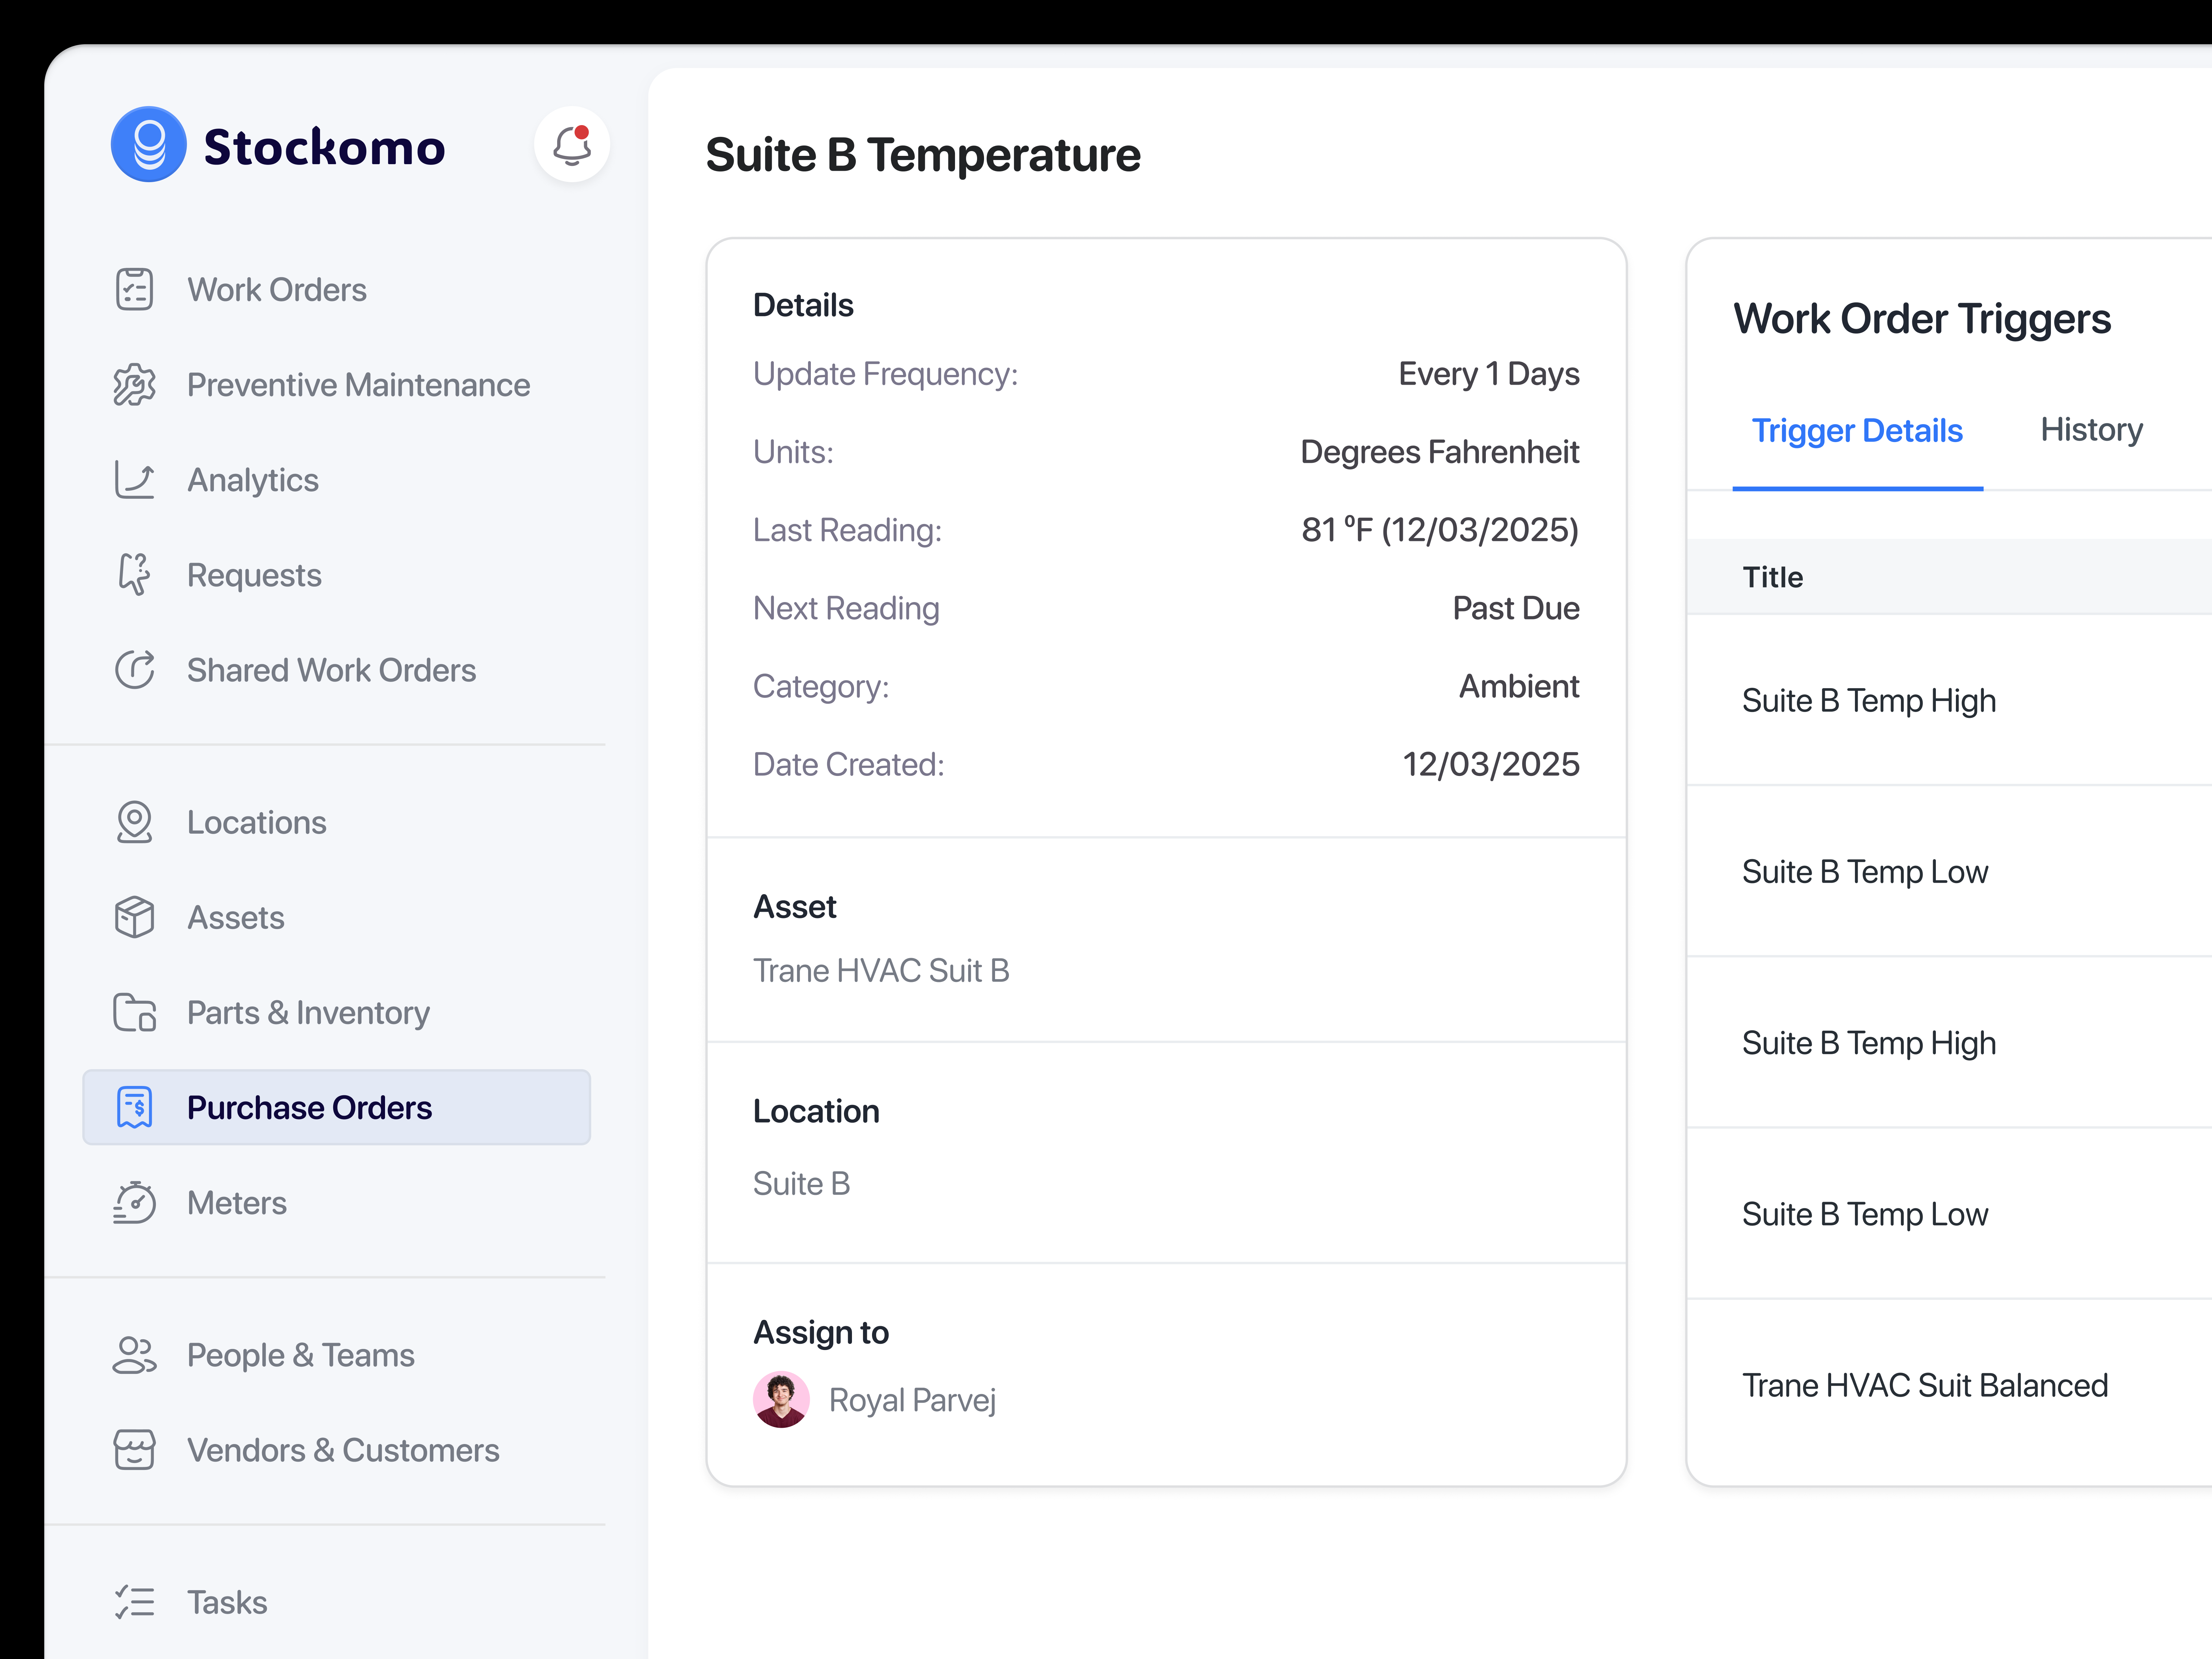Navigate to Requests

337,575
